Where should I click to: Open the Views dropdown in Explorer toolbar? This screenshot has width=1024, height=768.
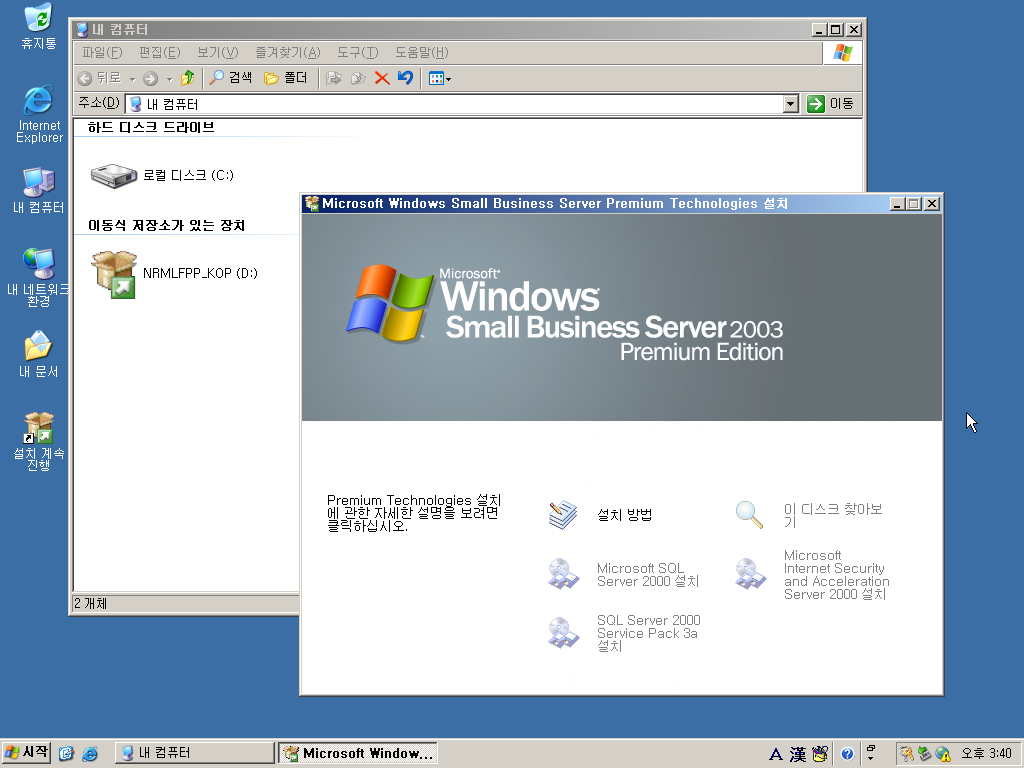click(x=440, y=78)
